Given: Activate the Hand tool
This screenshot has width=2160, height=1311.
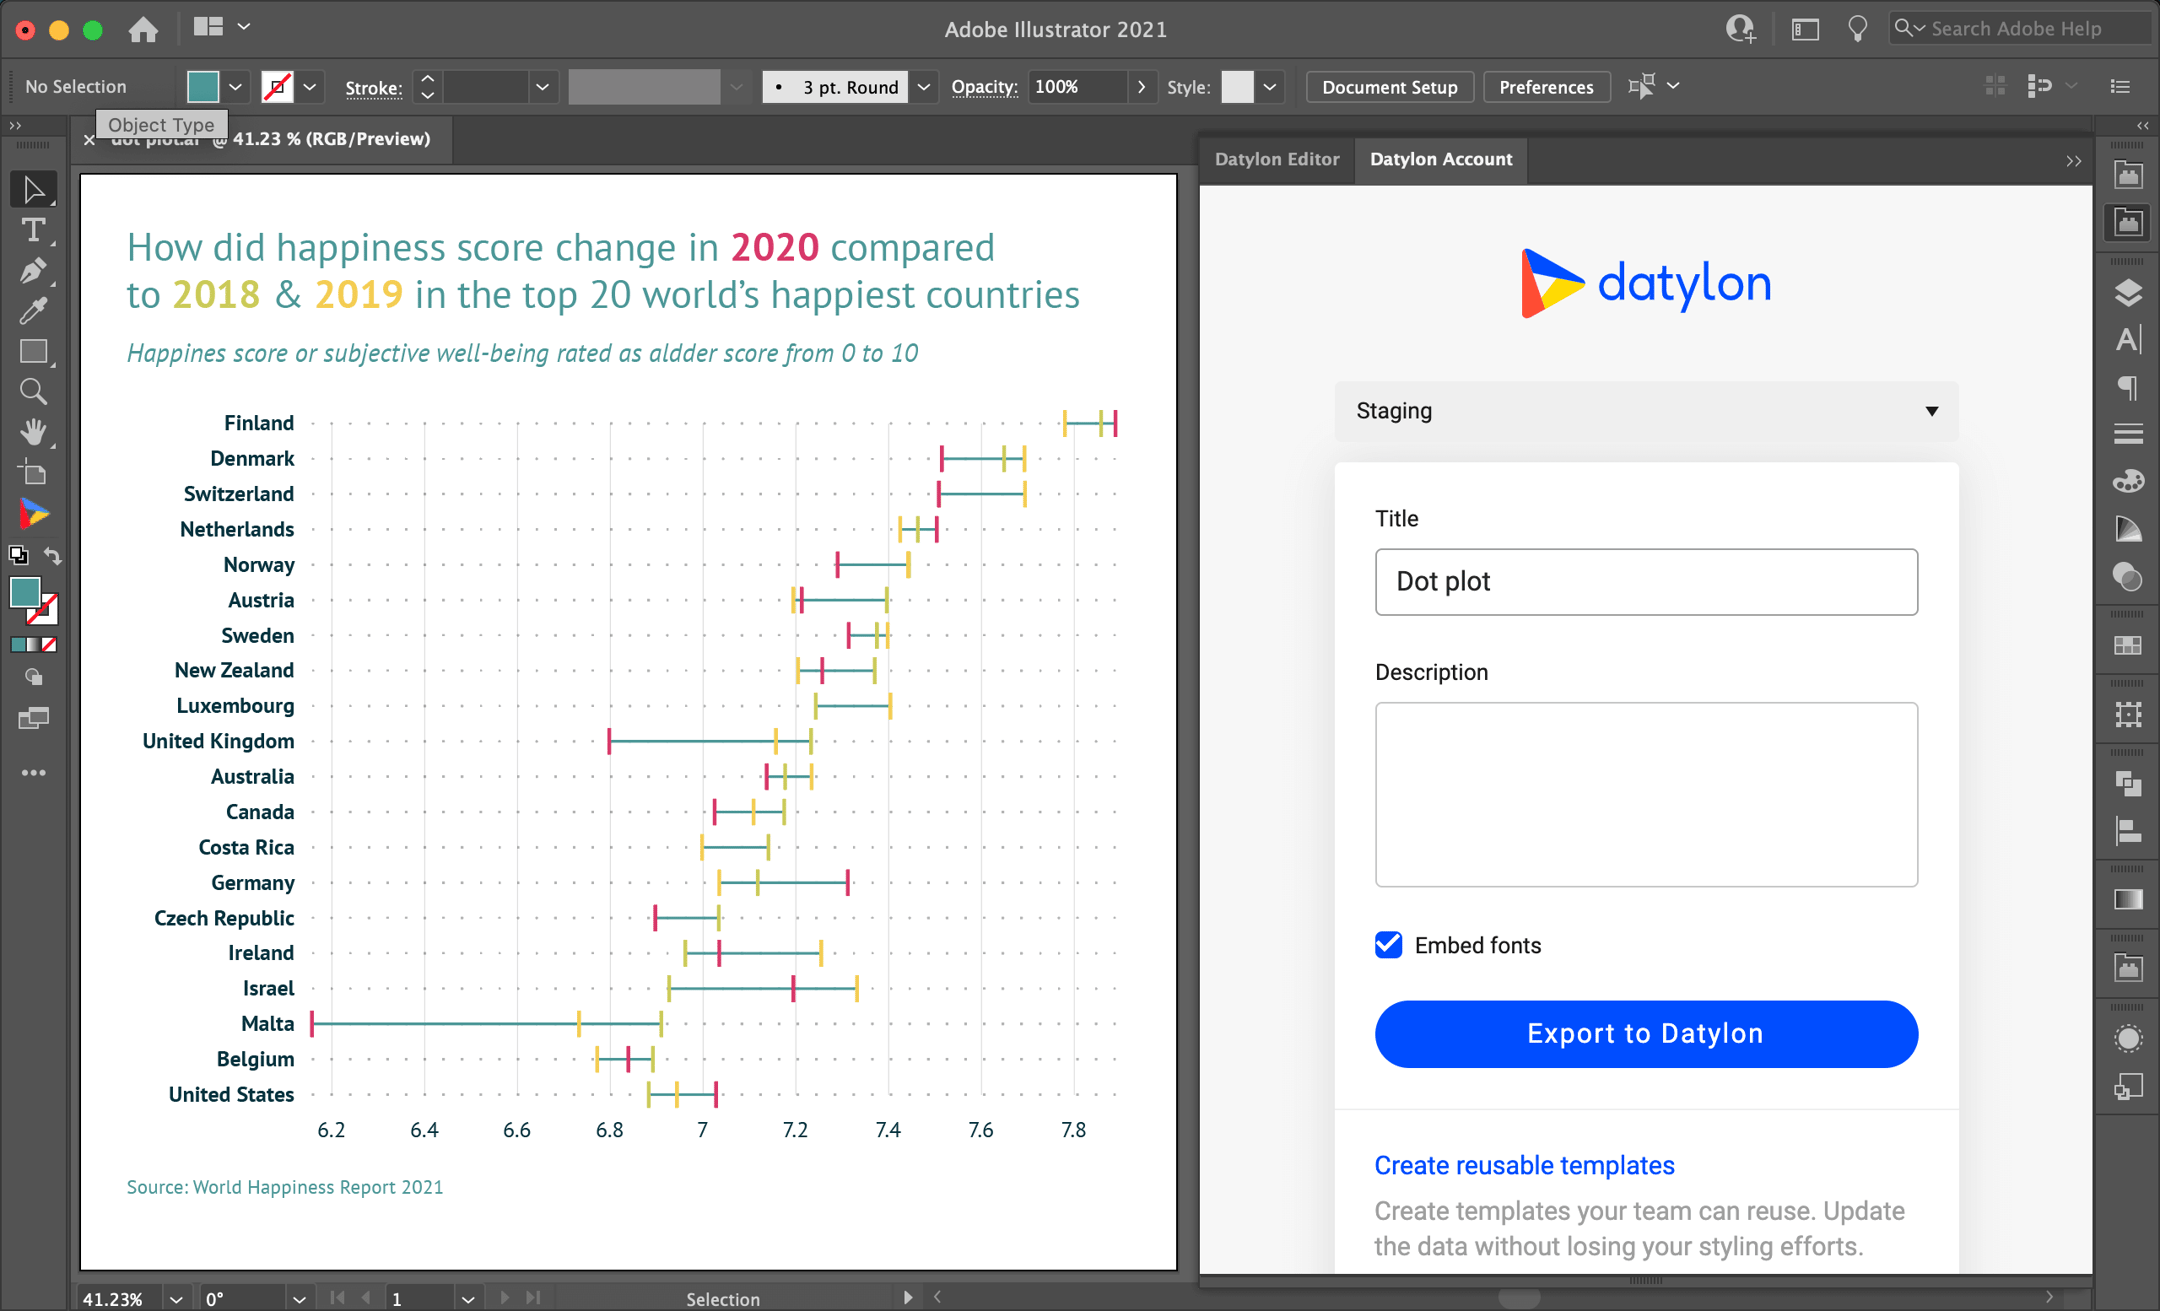Looking at the screenshot, I should [34, 431].
